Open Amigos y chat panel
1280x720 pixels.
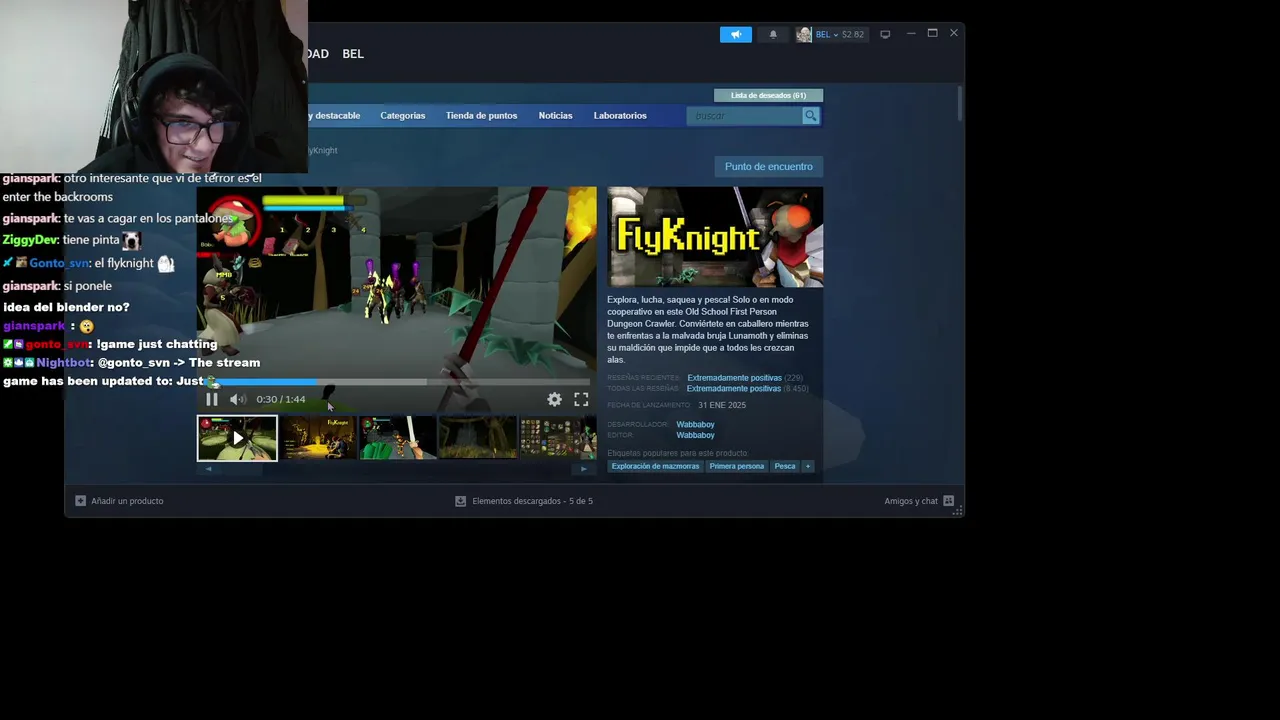pos(918,501)
